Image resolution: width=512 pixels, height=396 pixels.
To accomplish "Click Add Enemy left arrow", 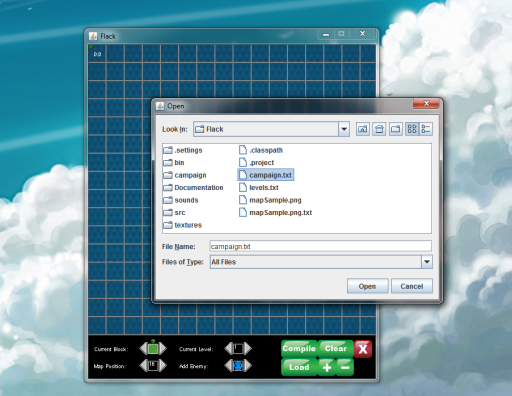I will click(x=228, y=366).
